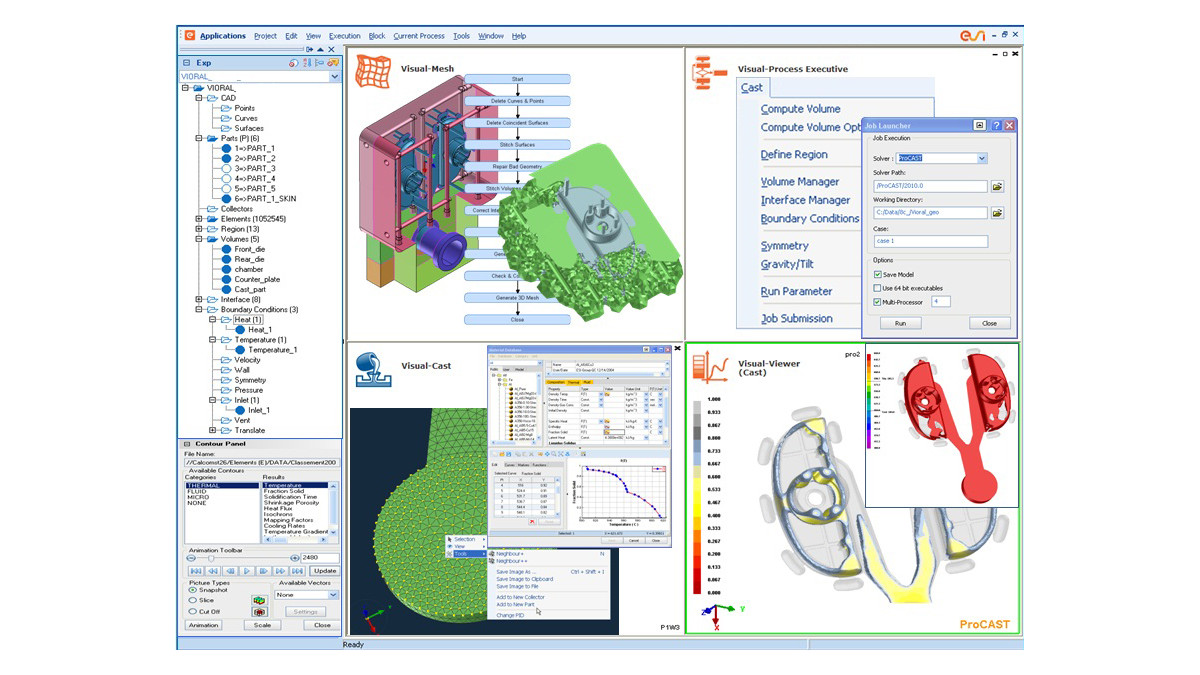1200x675 pixels.
Task: Click the plus icon right of animation slider
Action: tap(294, 558)
